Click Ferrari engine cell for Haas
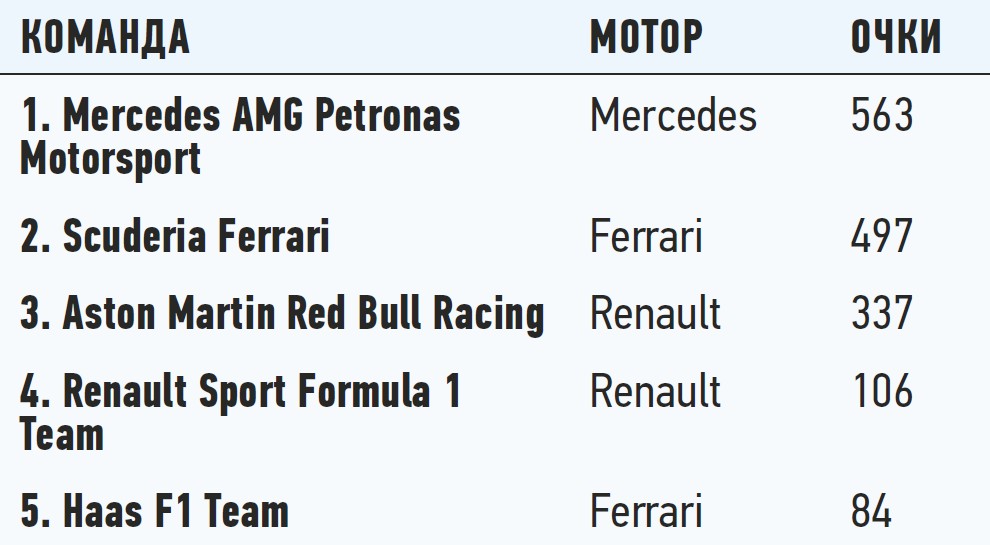The image size is (990, 545). click(x=646, y=512)
